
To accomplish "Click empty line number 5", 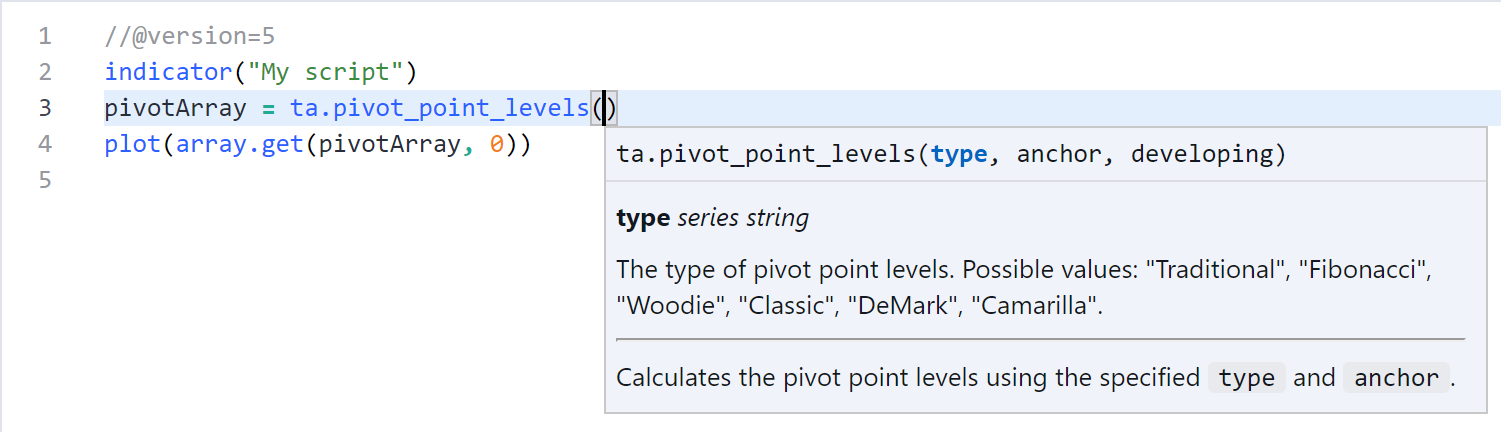I will click(44, 180).
